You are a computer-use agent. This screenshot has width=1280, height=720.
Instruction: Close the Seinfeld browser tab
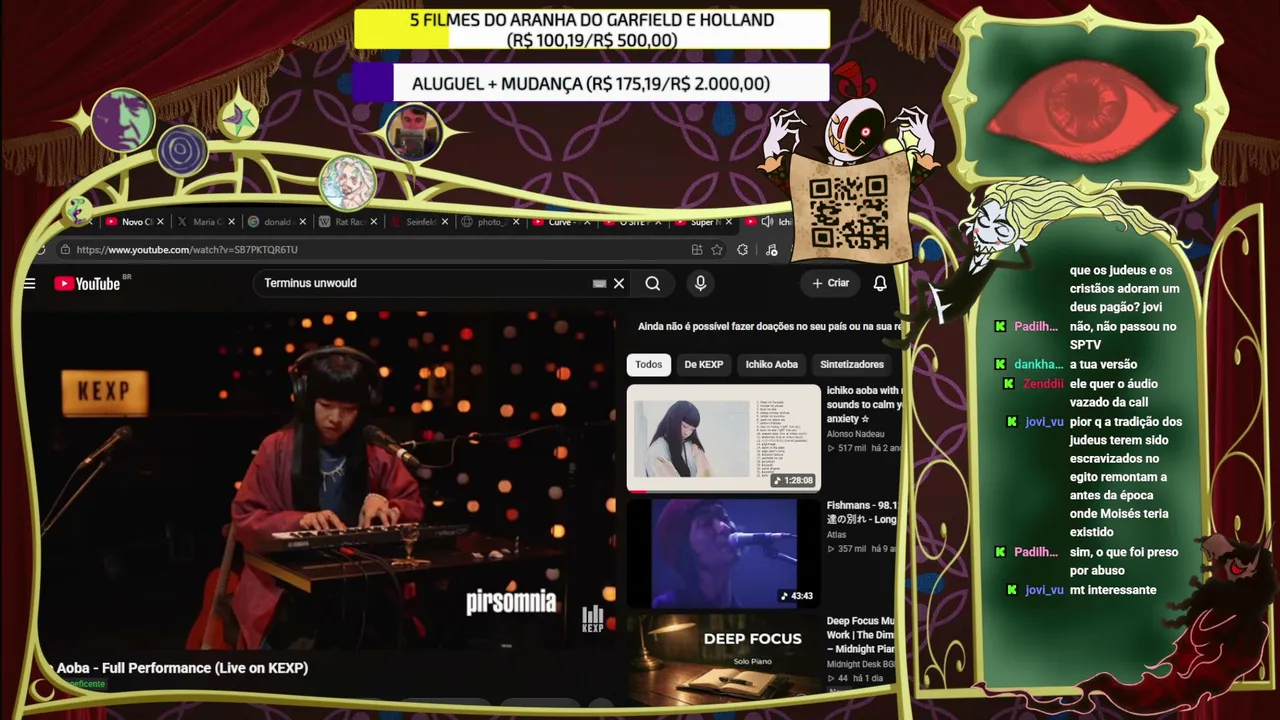[x=444, y=222]
